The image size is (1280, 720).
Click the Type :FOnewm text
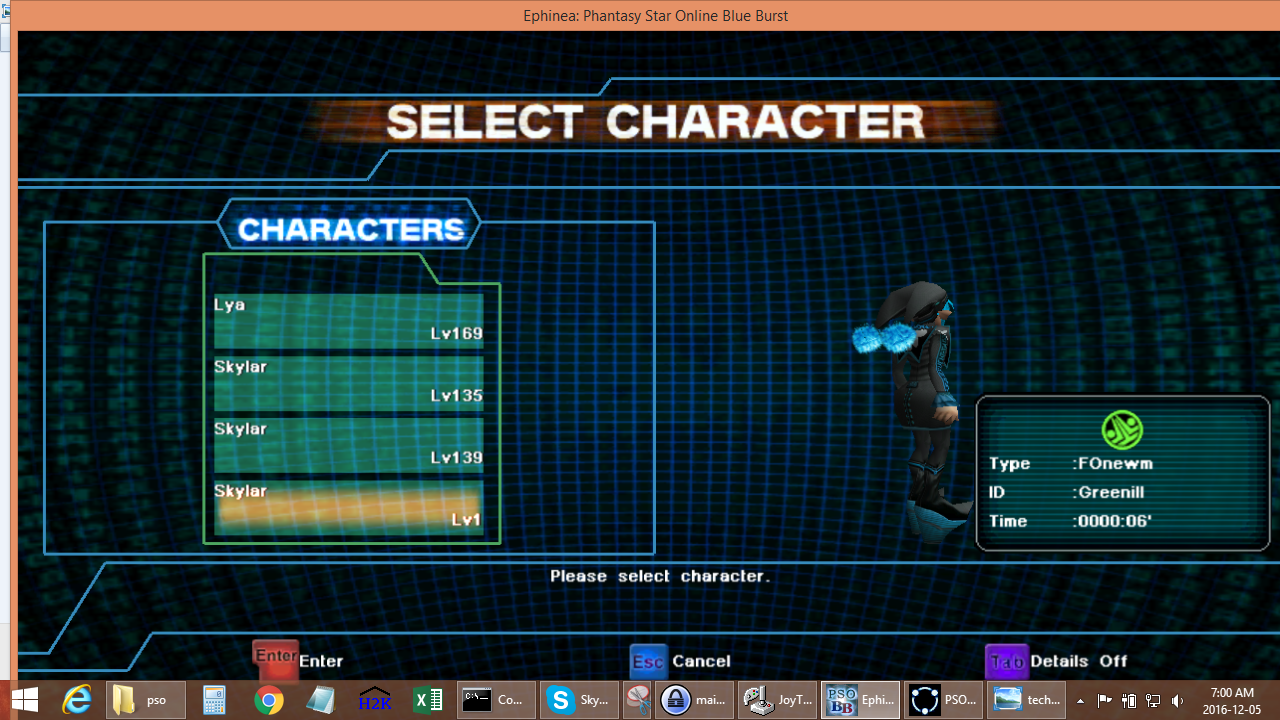click(x=1071, y=463)
